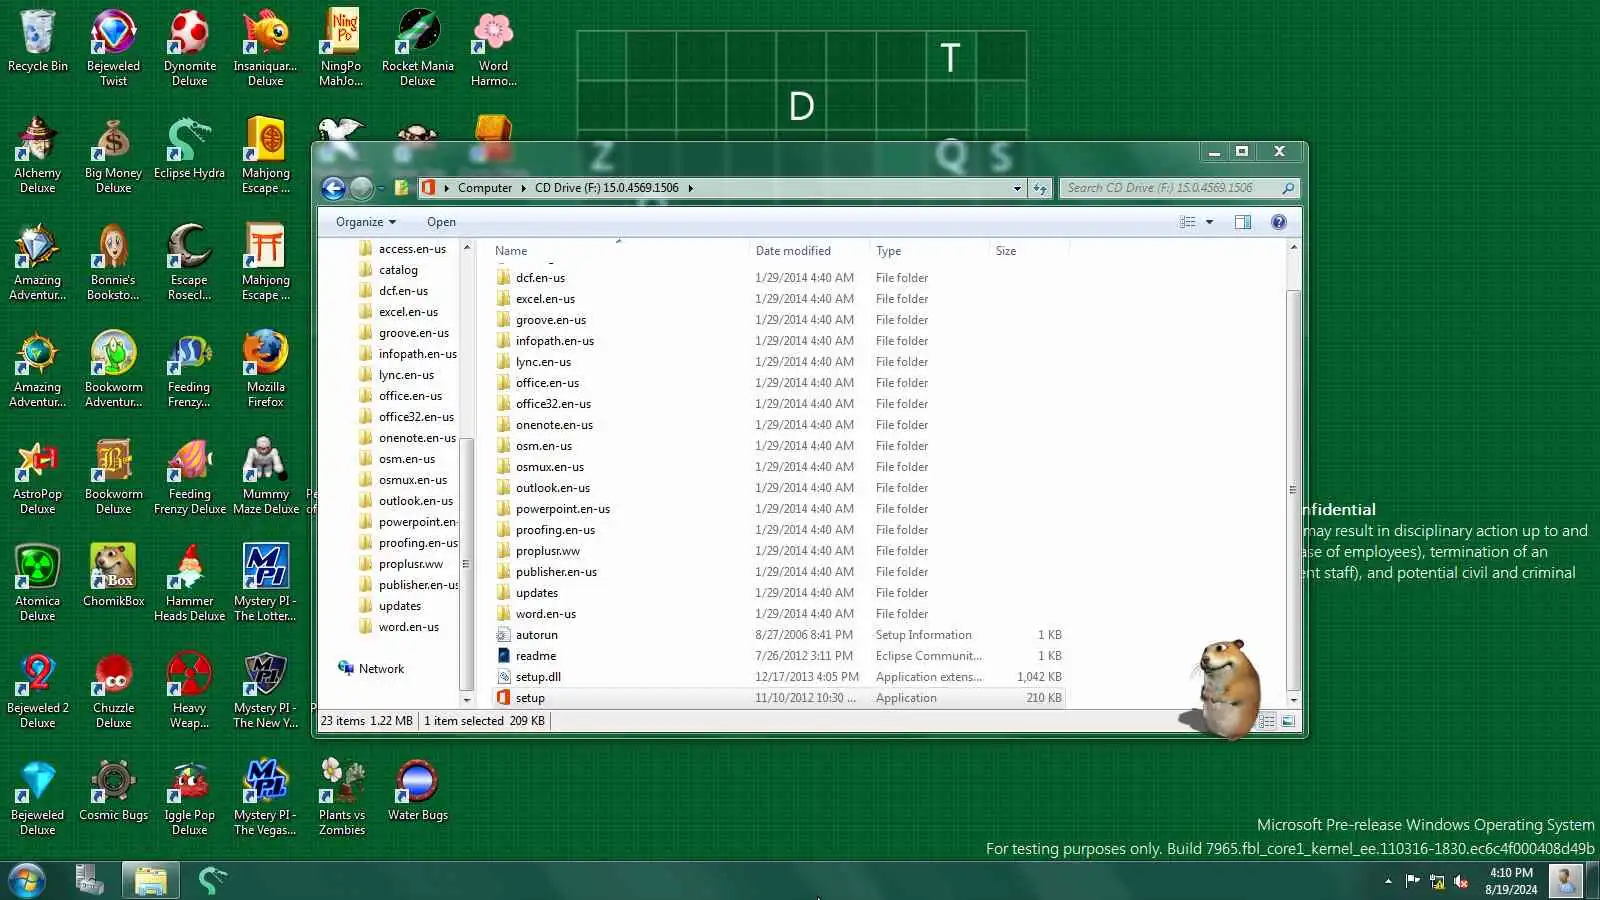This screenshot has height=900, width=1600.
Task: Expand the view options dropdown arrow
Action: pos(1209,222)
